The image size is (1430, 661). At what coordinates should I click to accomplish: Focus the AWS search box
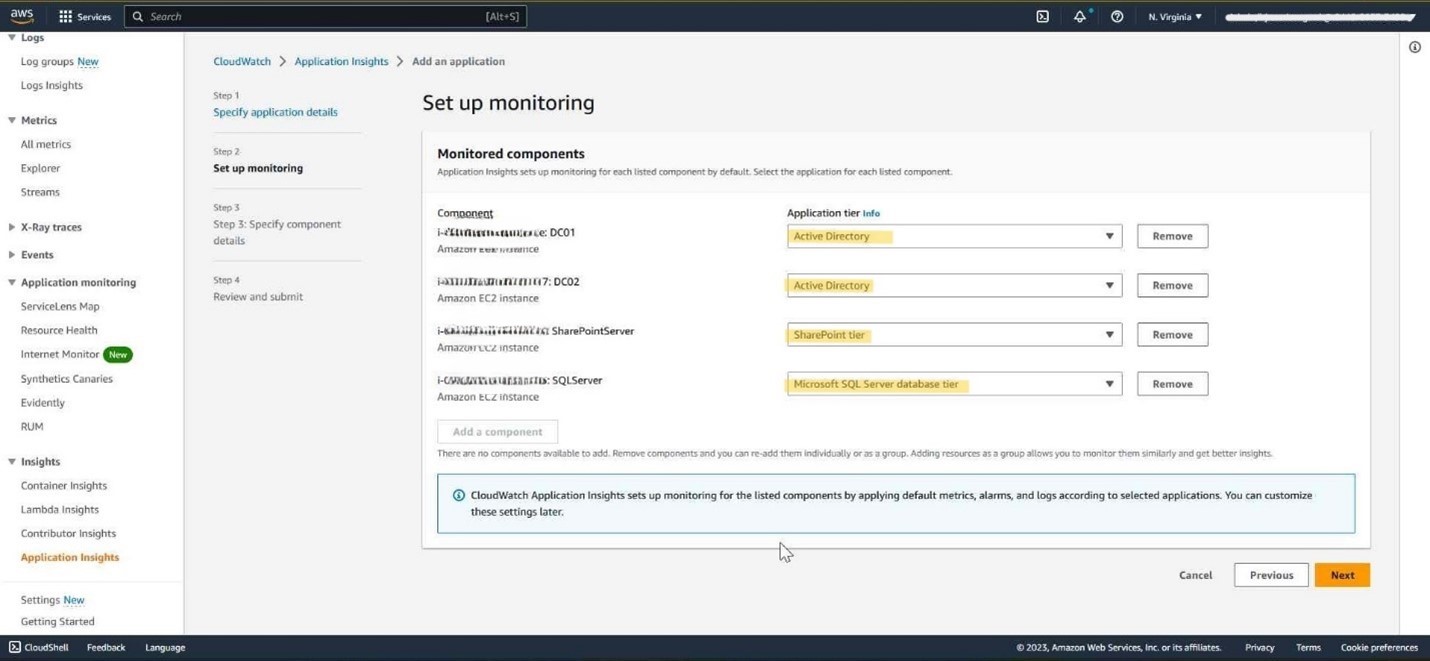click(x=325, y=16)
